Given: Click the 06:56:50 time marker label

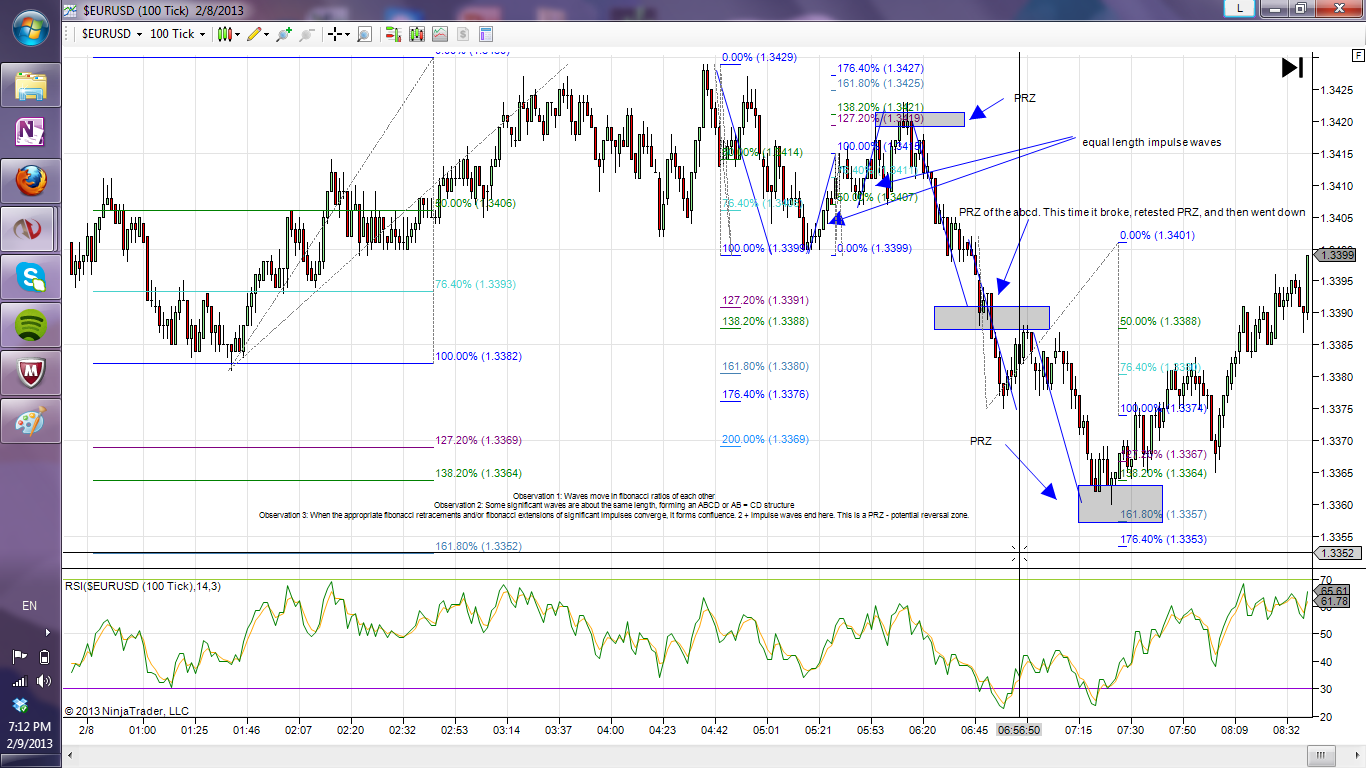Looking at the screenshot, I should point(1019,731).
